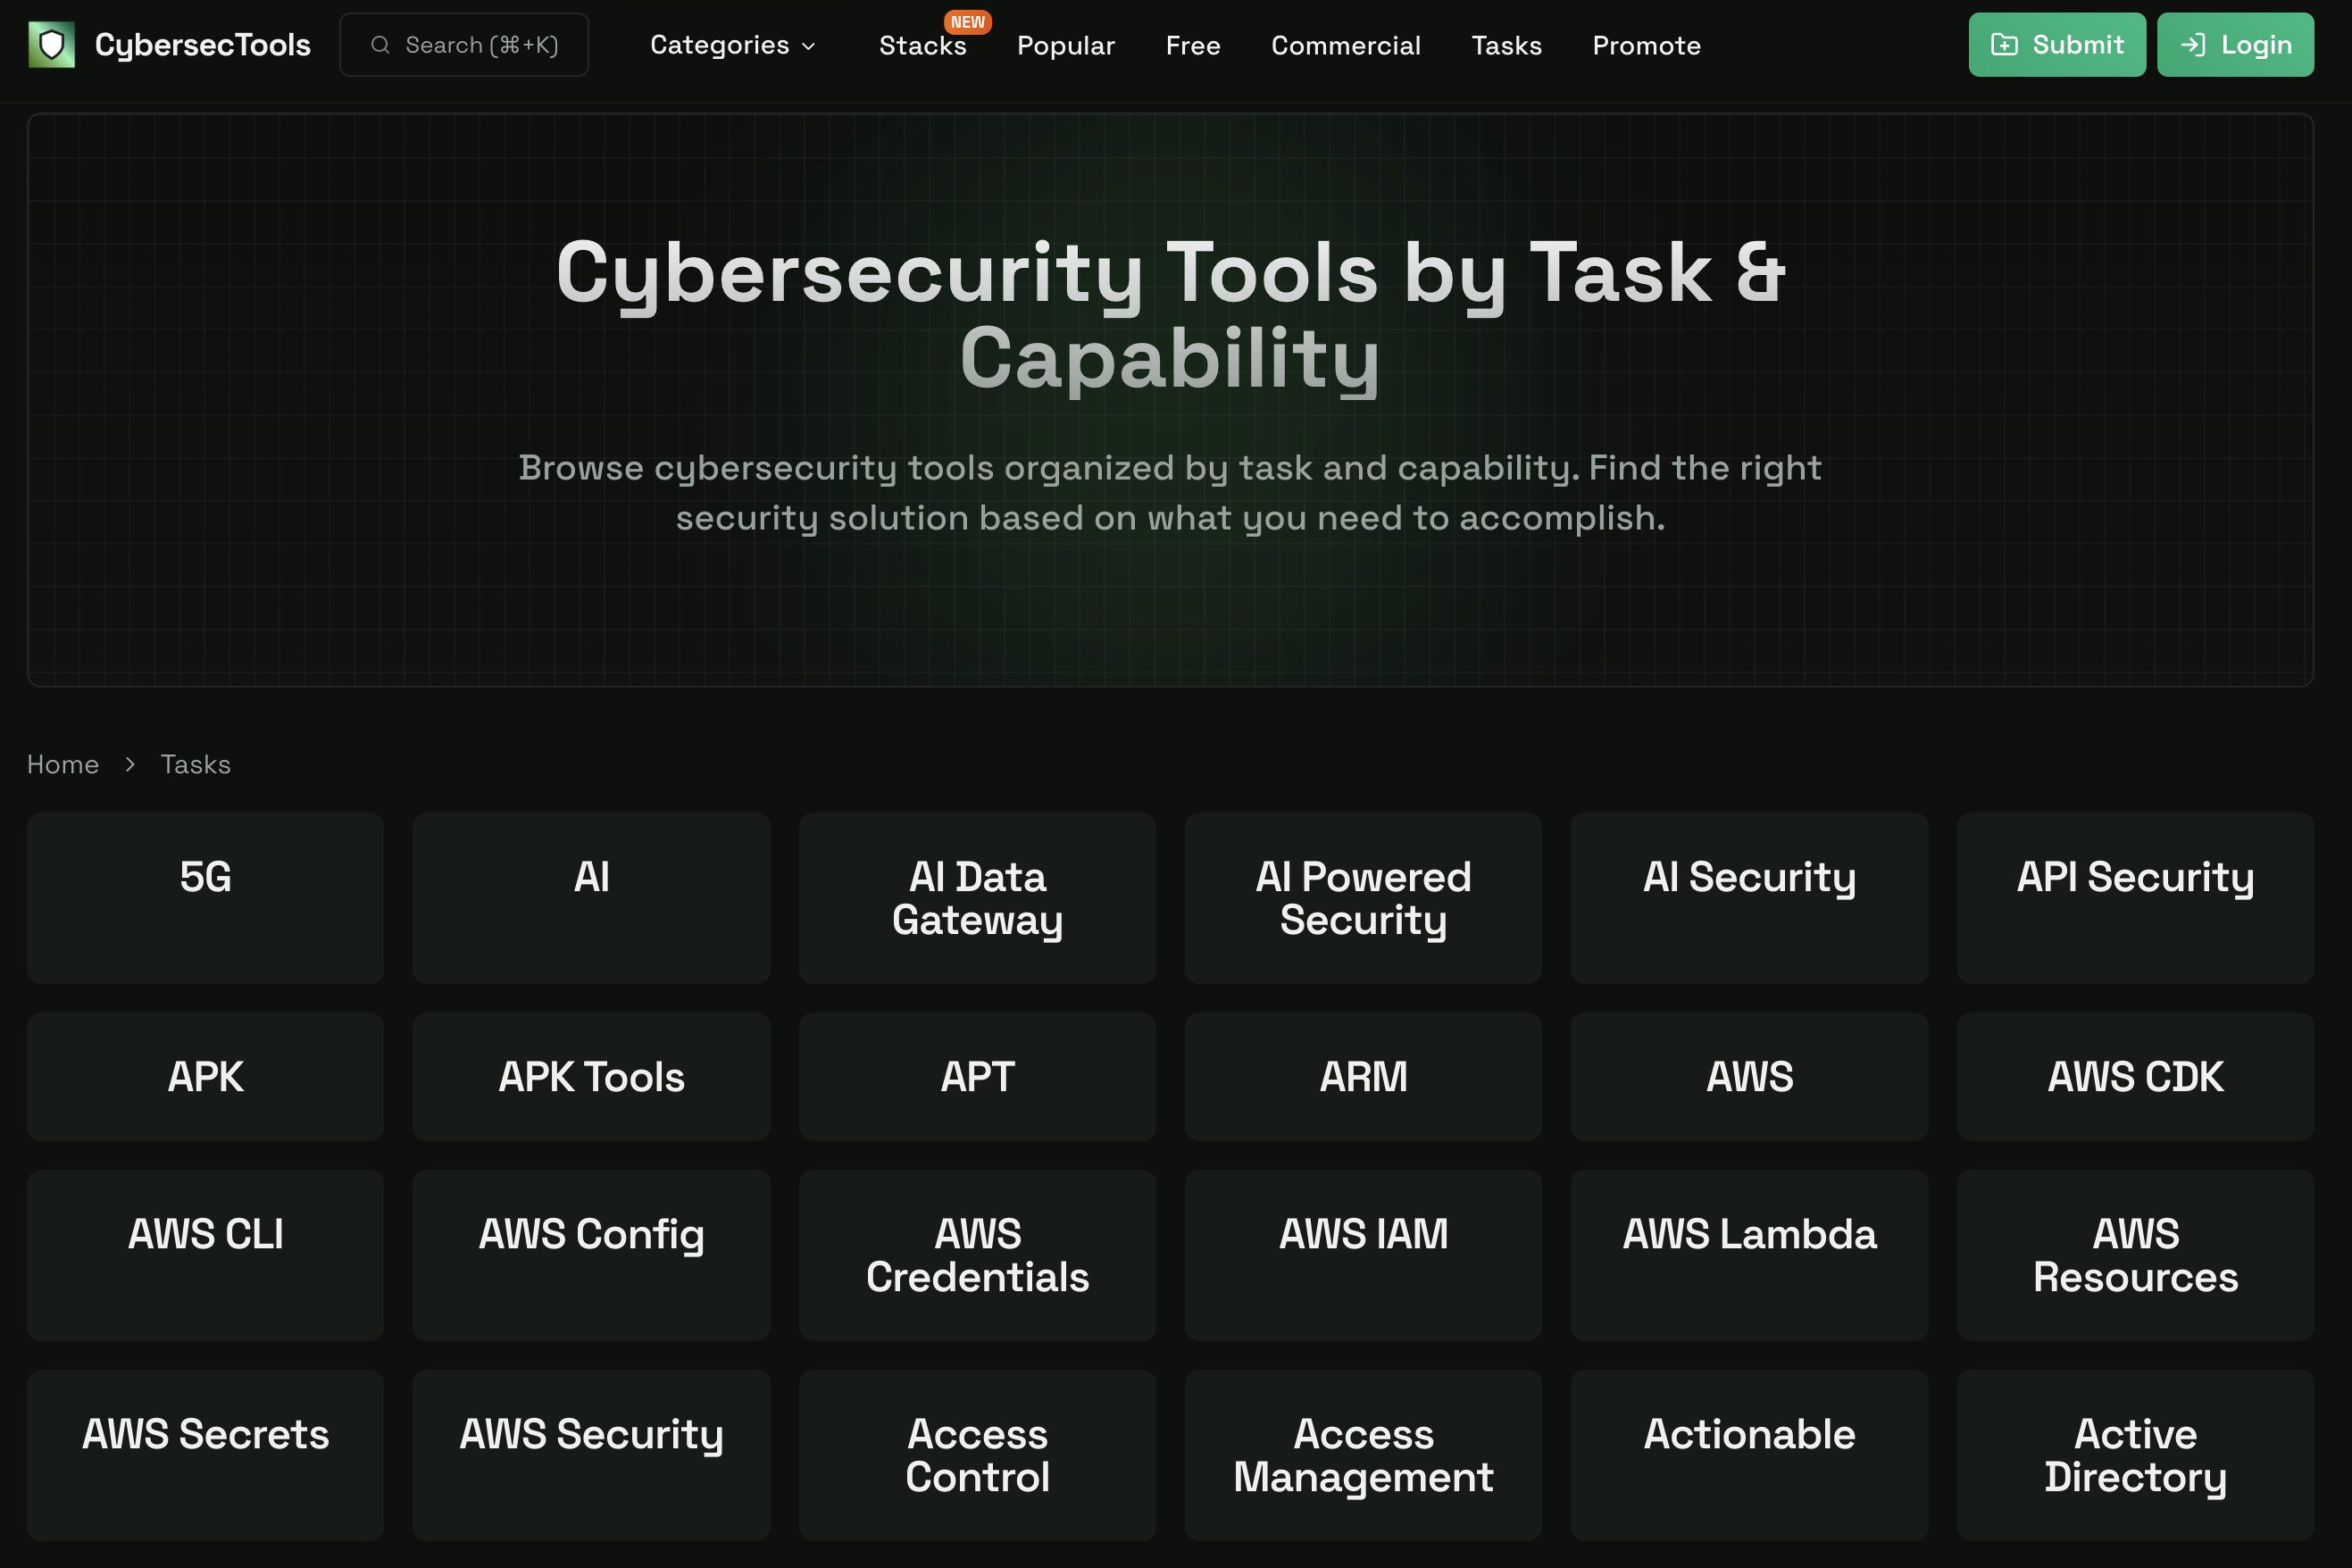Go to Home via breadcrumb link
This screenshot has width=2352, height=1568.
coord(63,764)
